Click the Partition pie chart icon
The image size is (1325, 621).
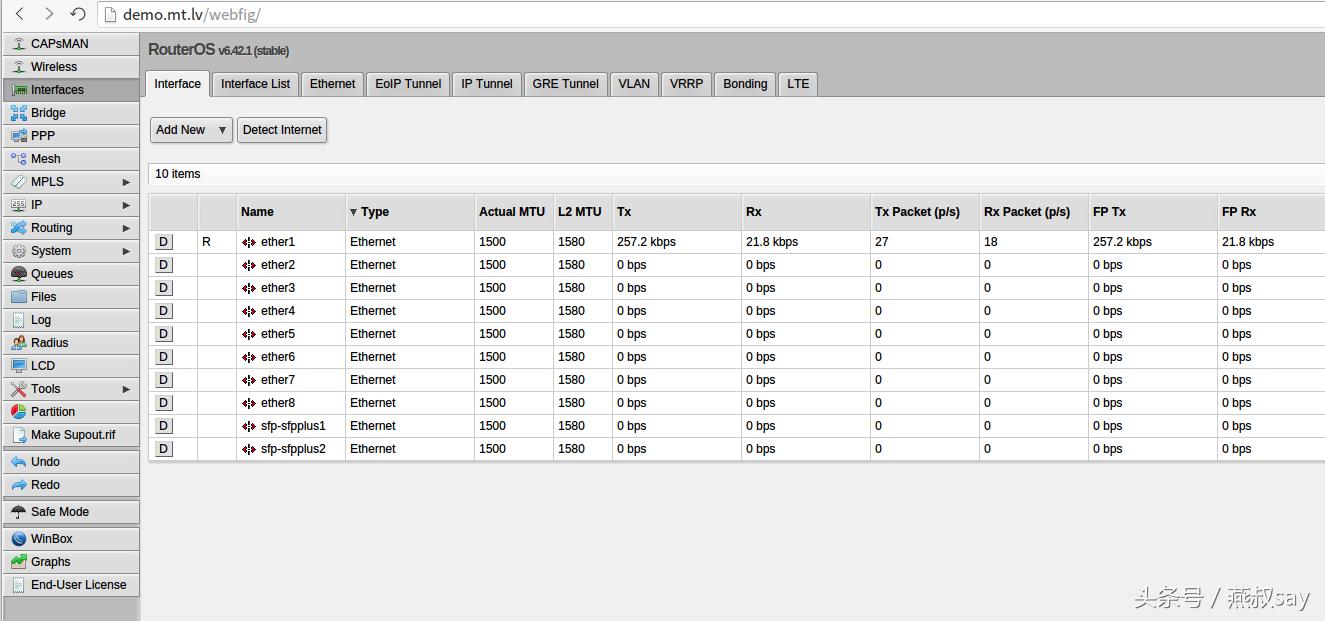[x=19, y=412]
